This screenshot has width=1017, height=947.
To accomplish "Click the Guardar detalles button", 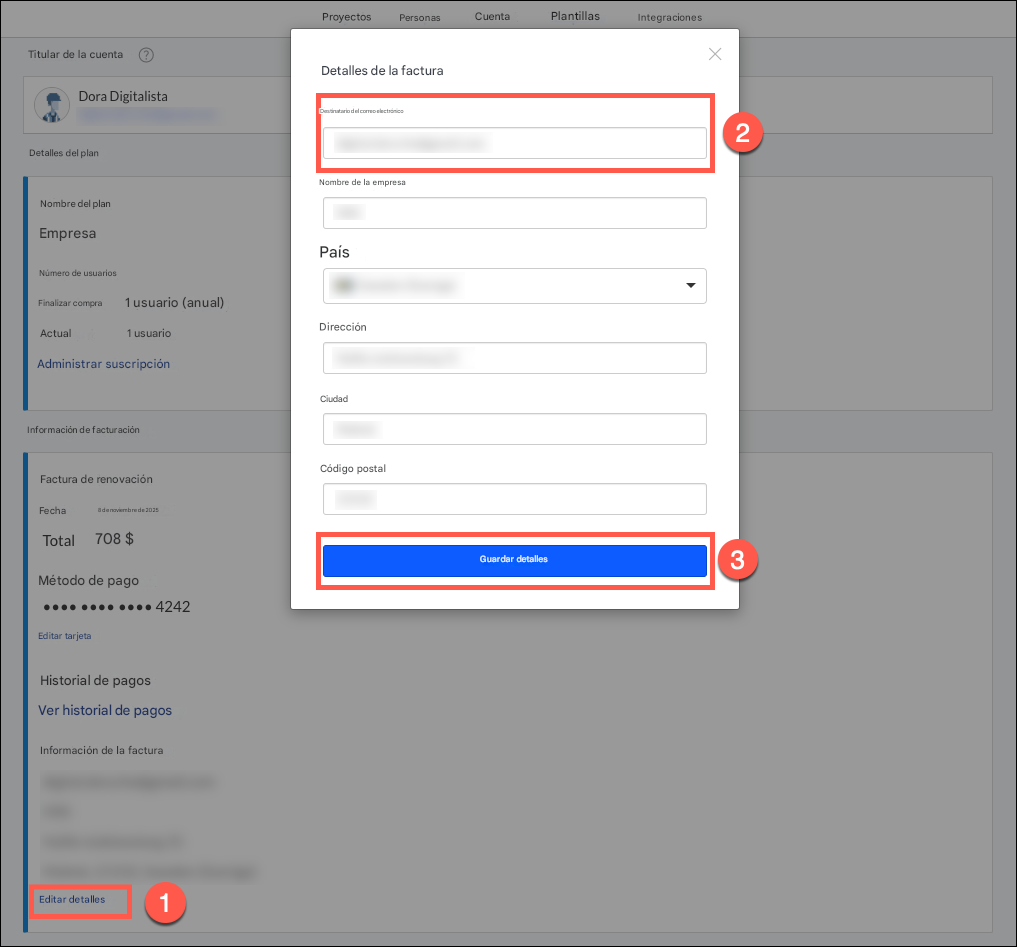I will pyautogui.click(x=514, y=560).
